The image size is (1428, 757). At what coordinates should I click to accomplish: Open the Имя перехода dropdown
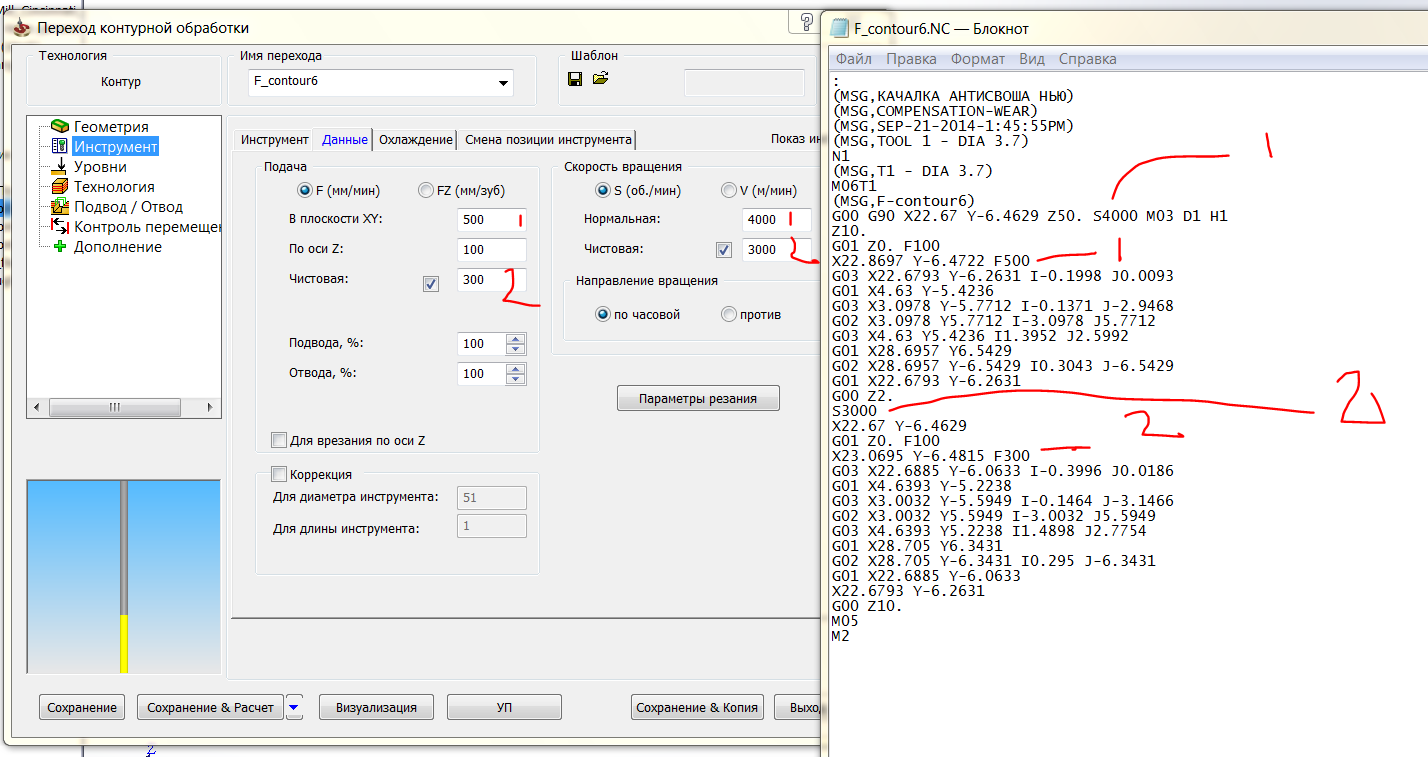click(x=503, y=84)
